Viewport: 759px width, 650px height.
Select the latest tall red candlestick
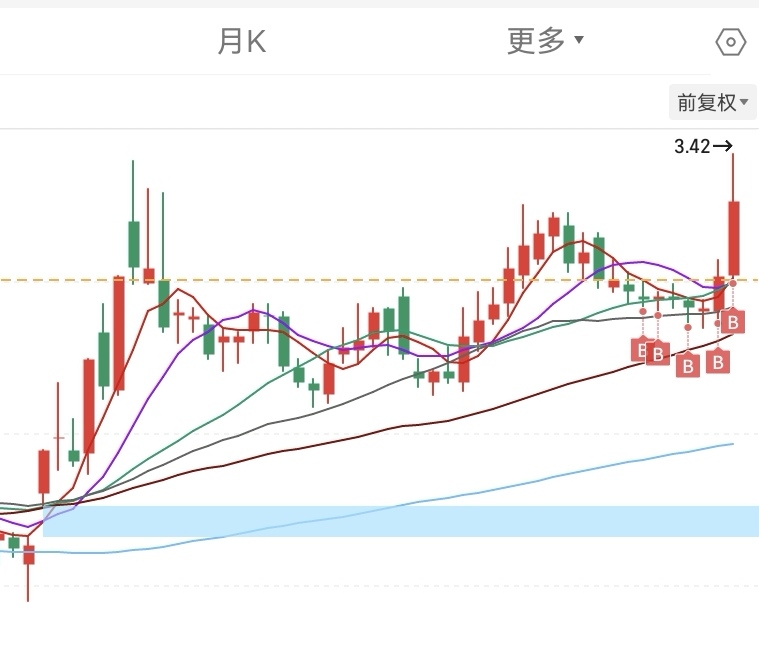click(x=733, y=239)
